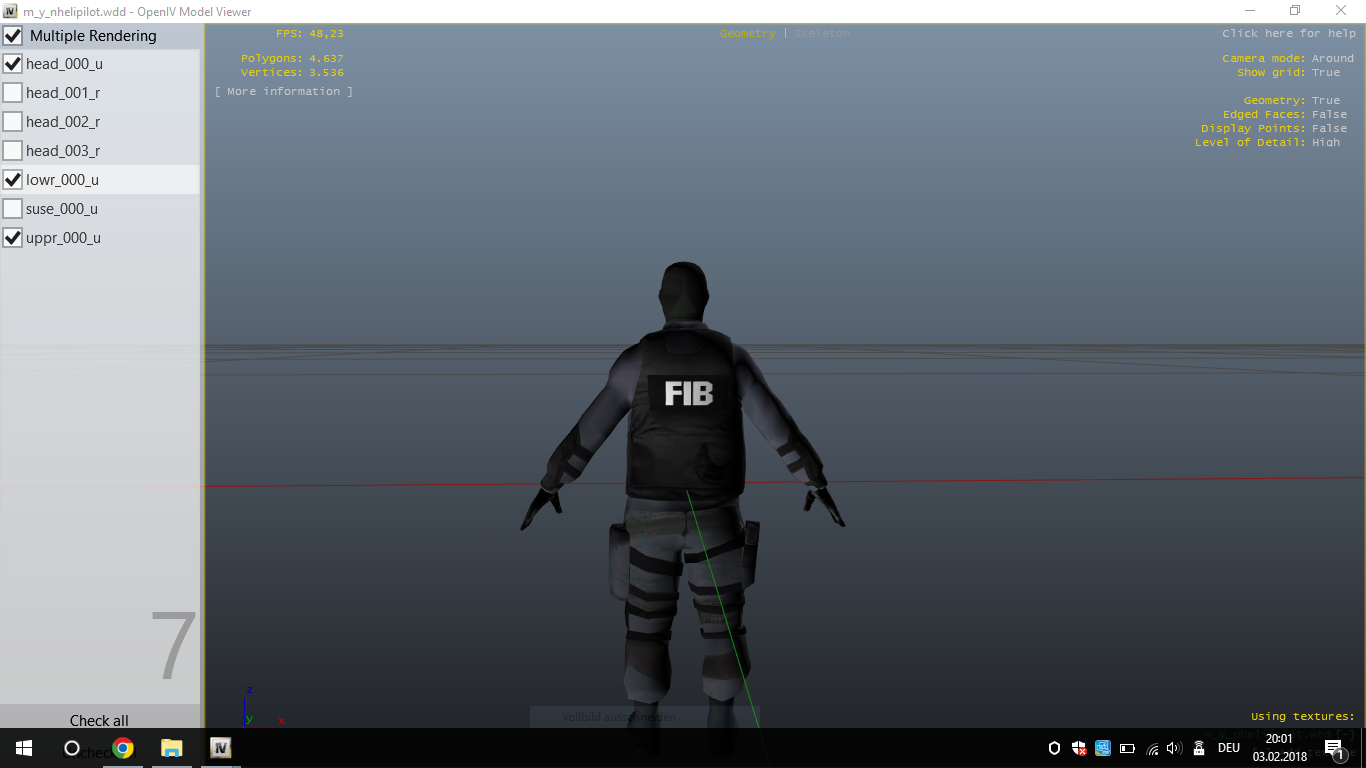Uncheck the Multiple Rendering checkbox
The image size is (1366, 768).
[x=13, y=36]
